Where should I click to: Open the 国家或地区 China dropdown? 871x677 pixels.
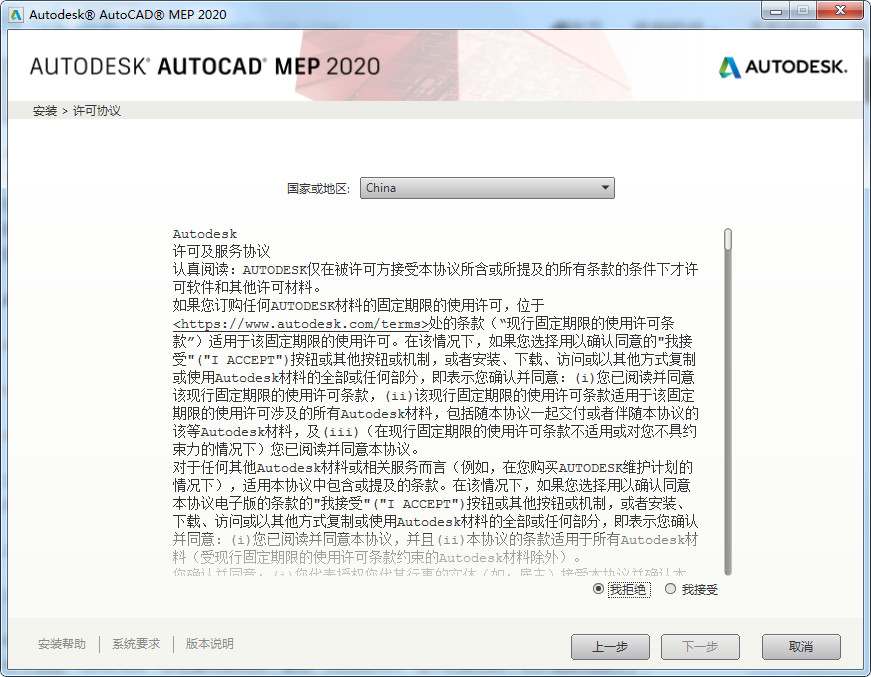pyautogui.click(x=487, y=188)
